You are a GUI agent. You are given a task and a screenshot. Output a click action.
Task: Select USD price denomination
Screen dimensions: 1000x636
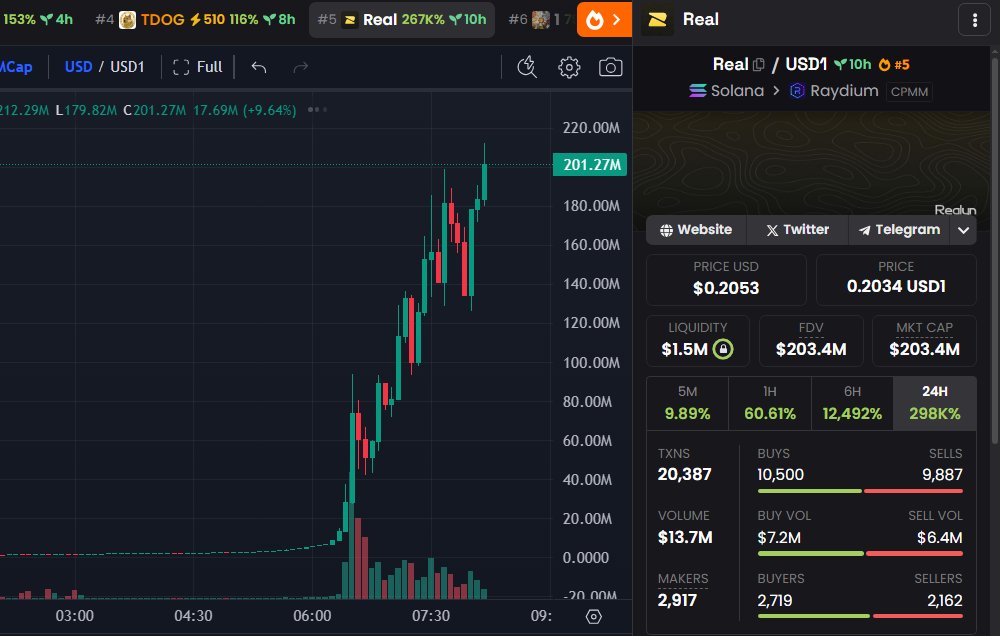click(x=78, y=67)
